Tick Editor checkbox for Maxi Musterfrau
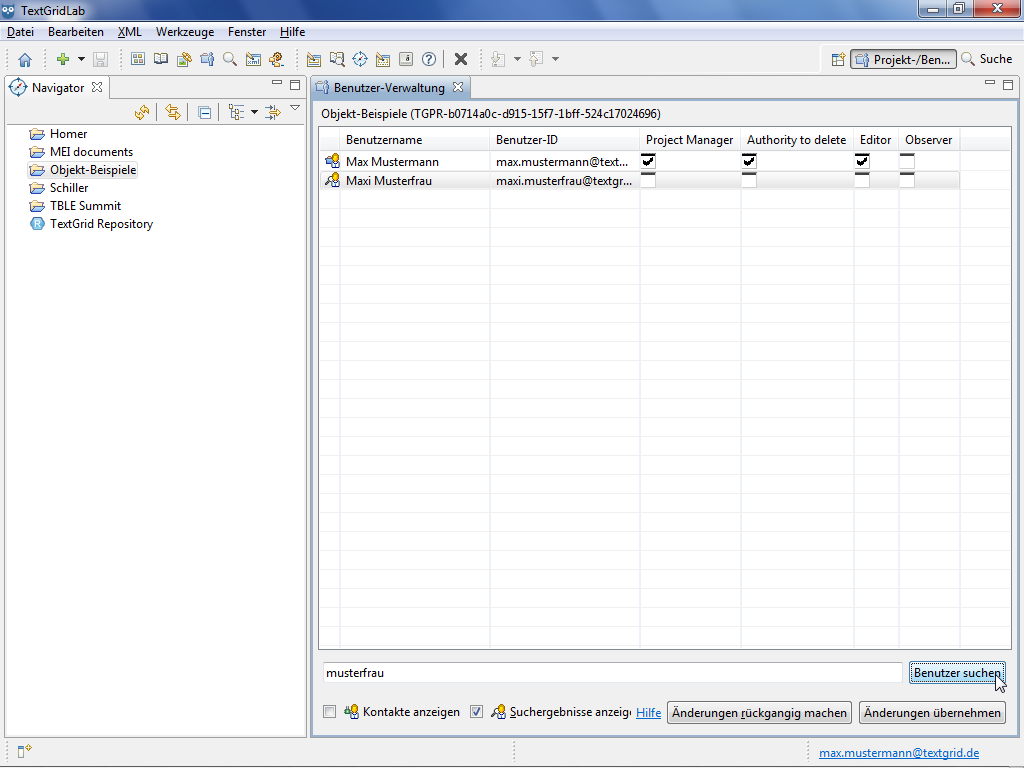The width and height of the screenshot is (1024, 768). pos(862,181)
